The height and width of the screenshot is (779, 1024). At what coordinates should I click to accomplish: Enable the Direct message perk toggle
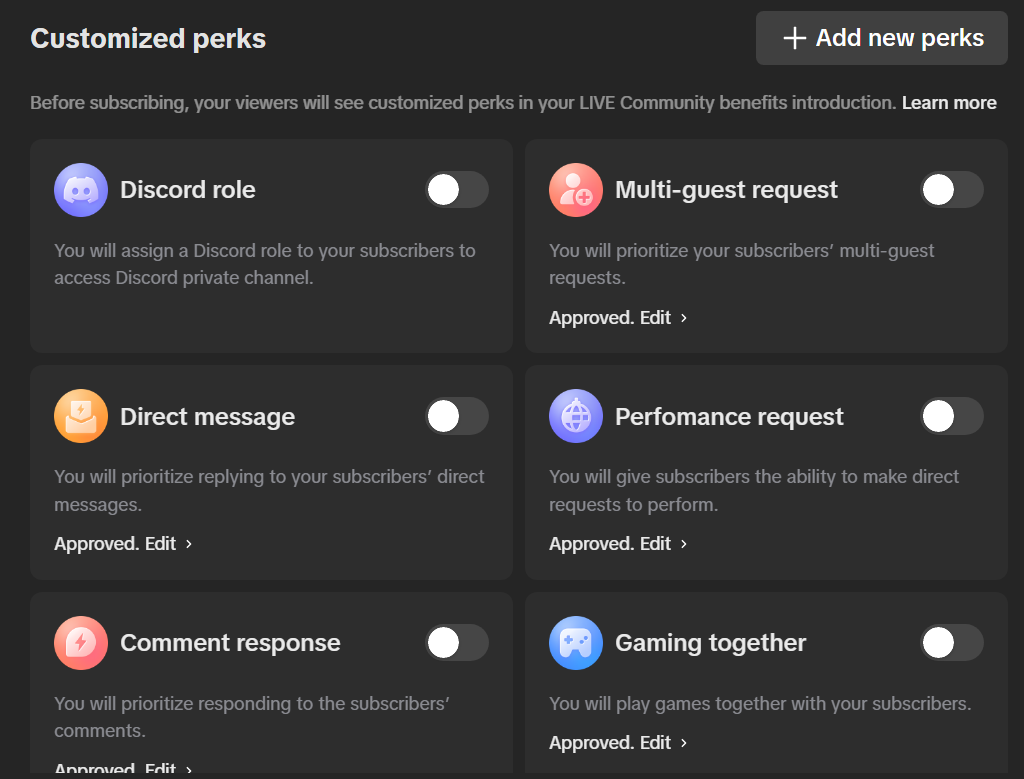point(457,416)
